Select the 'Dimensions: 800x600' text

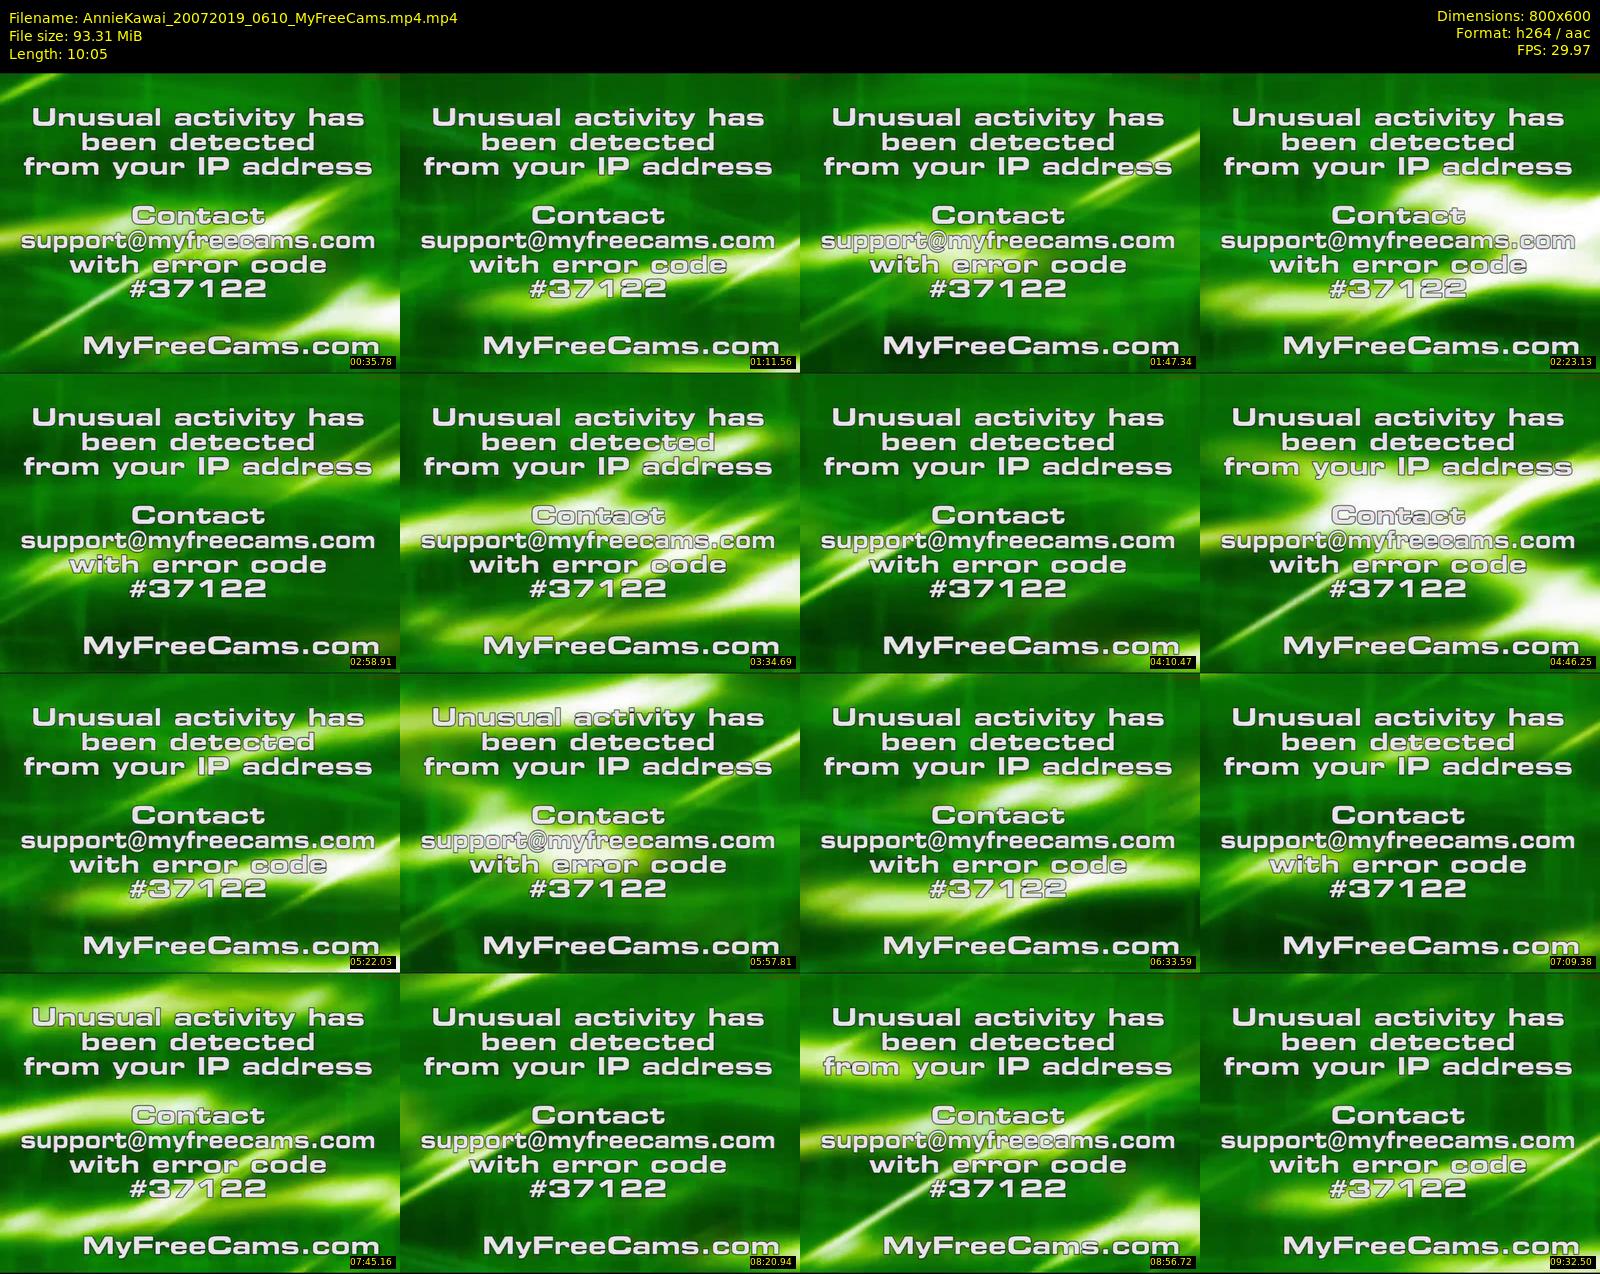(1513, 16)
